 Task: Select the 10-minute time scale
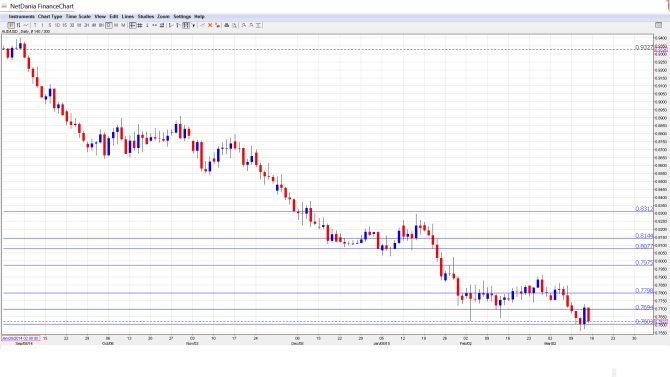(x=57, y=25)
